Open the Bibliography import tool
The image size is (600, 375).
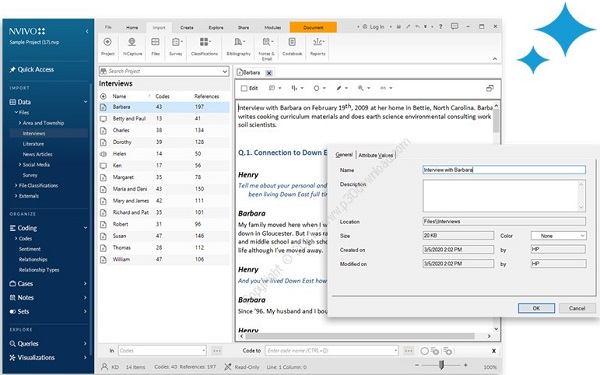[239, 42]
